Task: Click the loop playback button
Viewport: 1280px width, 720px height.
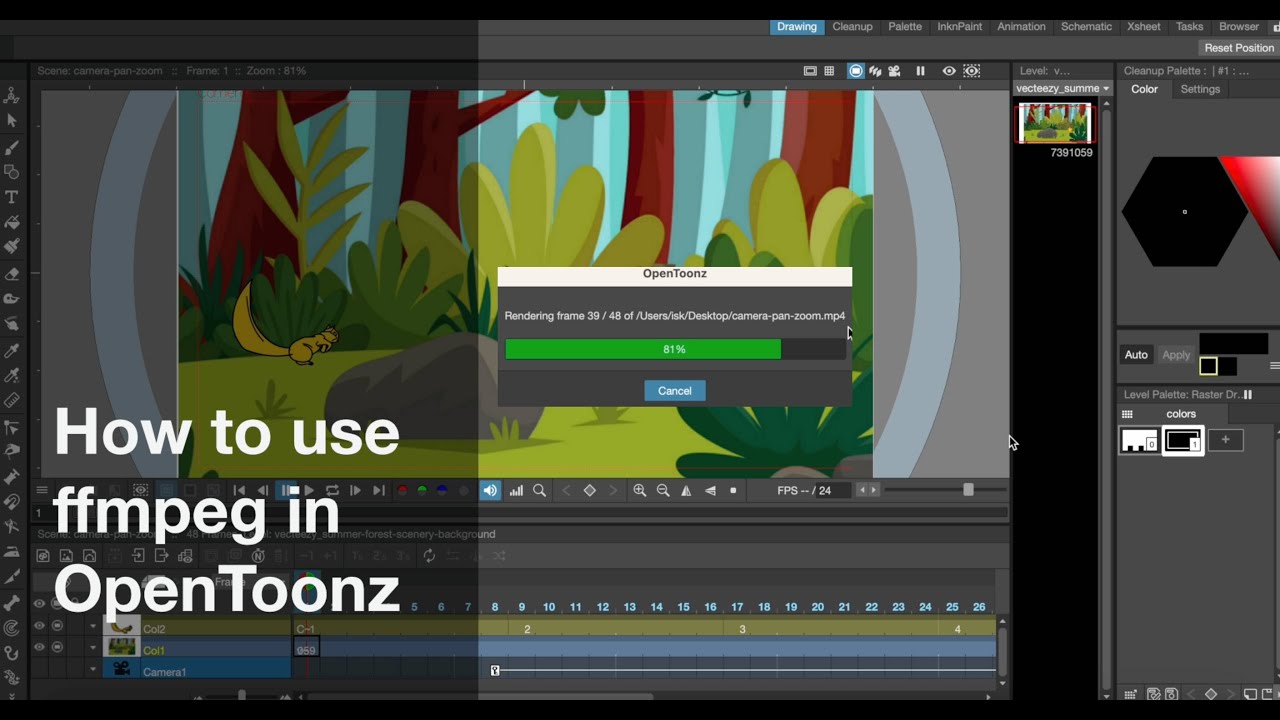Action: point(332,490)
